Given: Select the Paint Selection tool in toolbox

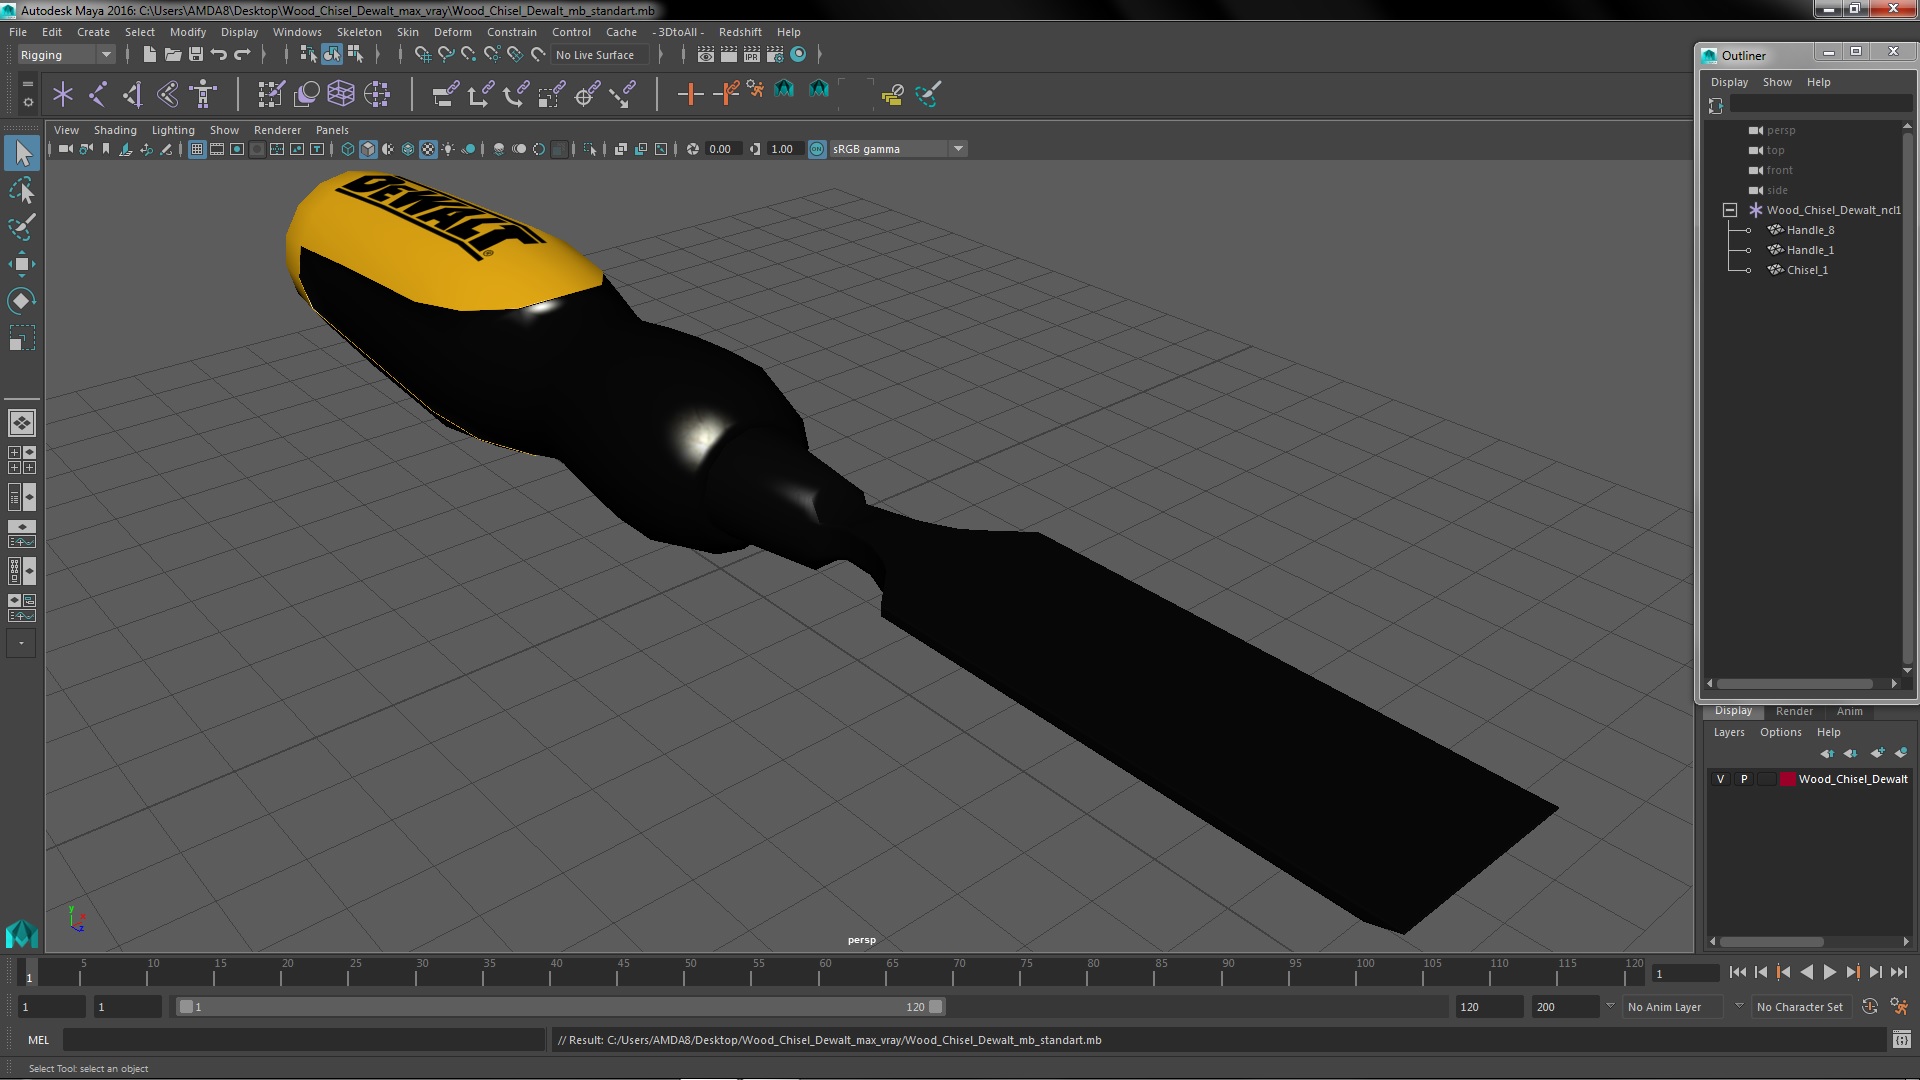Looking at the screenshot, I should [21, 227].
